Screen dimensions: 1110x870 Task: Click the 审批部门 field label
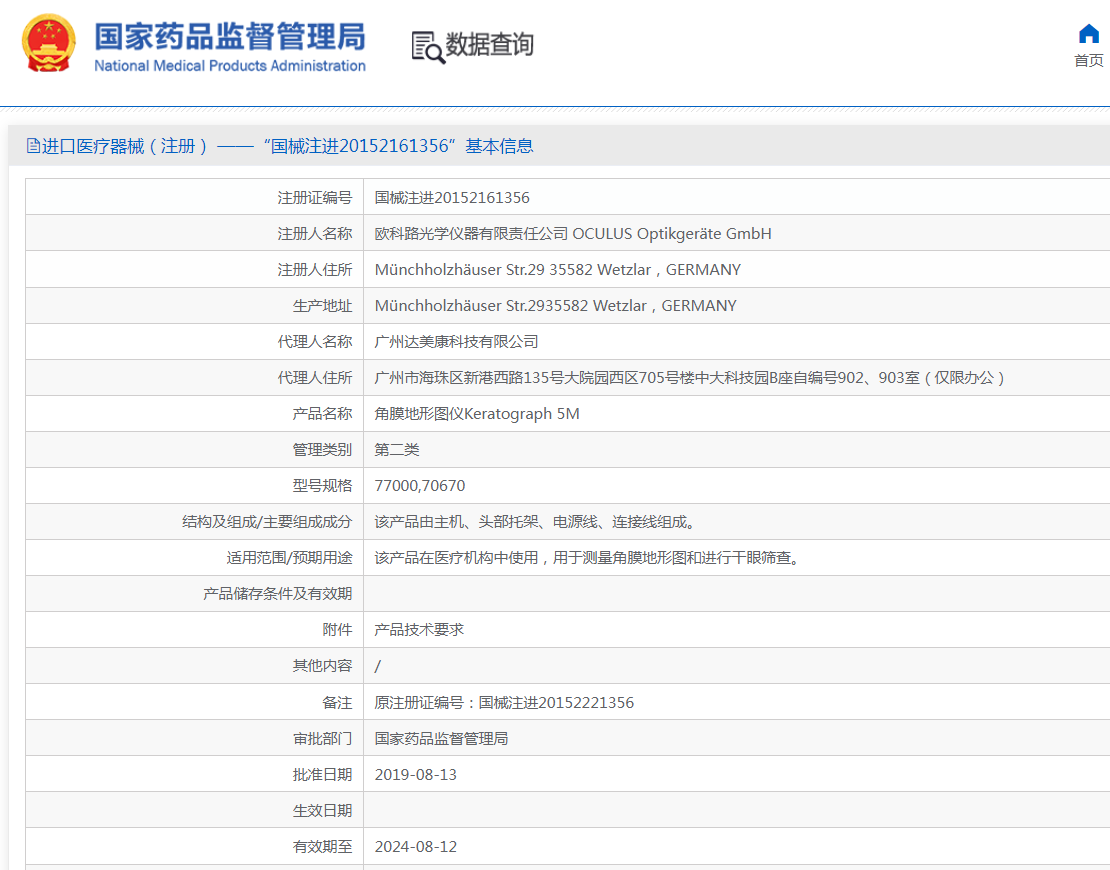(322, 739)
